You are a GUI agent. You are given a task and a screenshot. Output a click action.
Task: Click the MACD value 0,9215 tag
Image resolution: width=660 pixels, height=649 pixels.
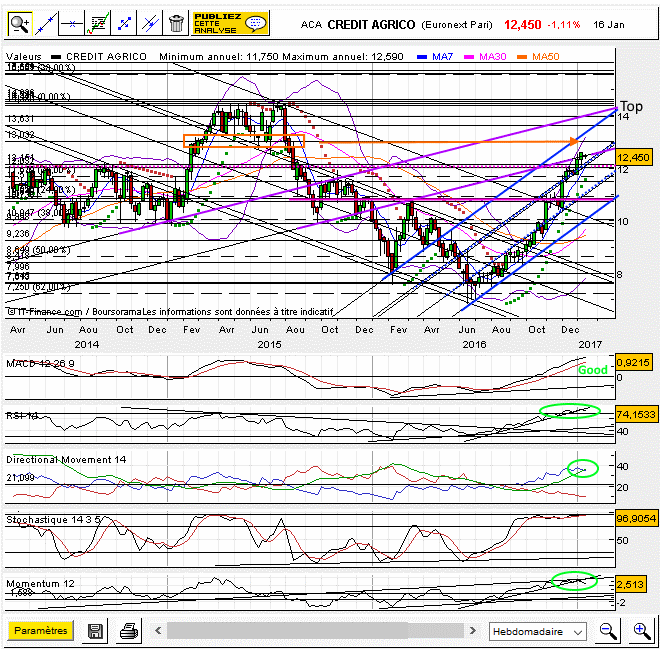pos(634,362)
